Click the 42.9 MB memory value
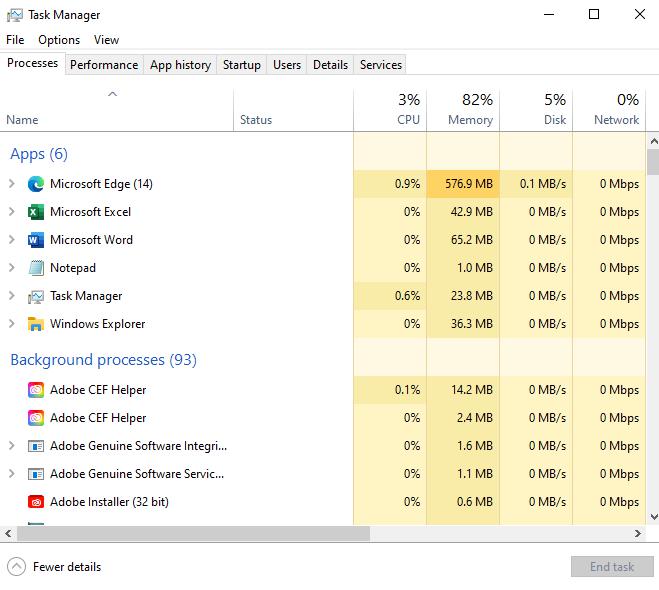The image size is (659, 590). click(x=472, y=212)
